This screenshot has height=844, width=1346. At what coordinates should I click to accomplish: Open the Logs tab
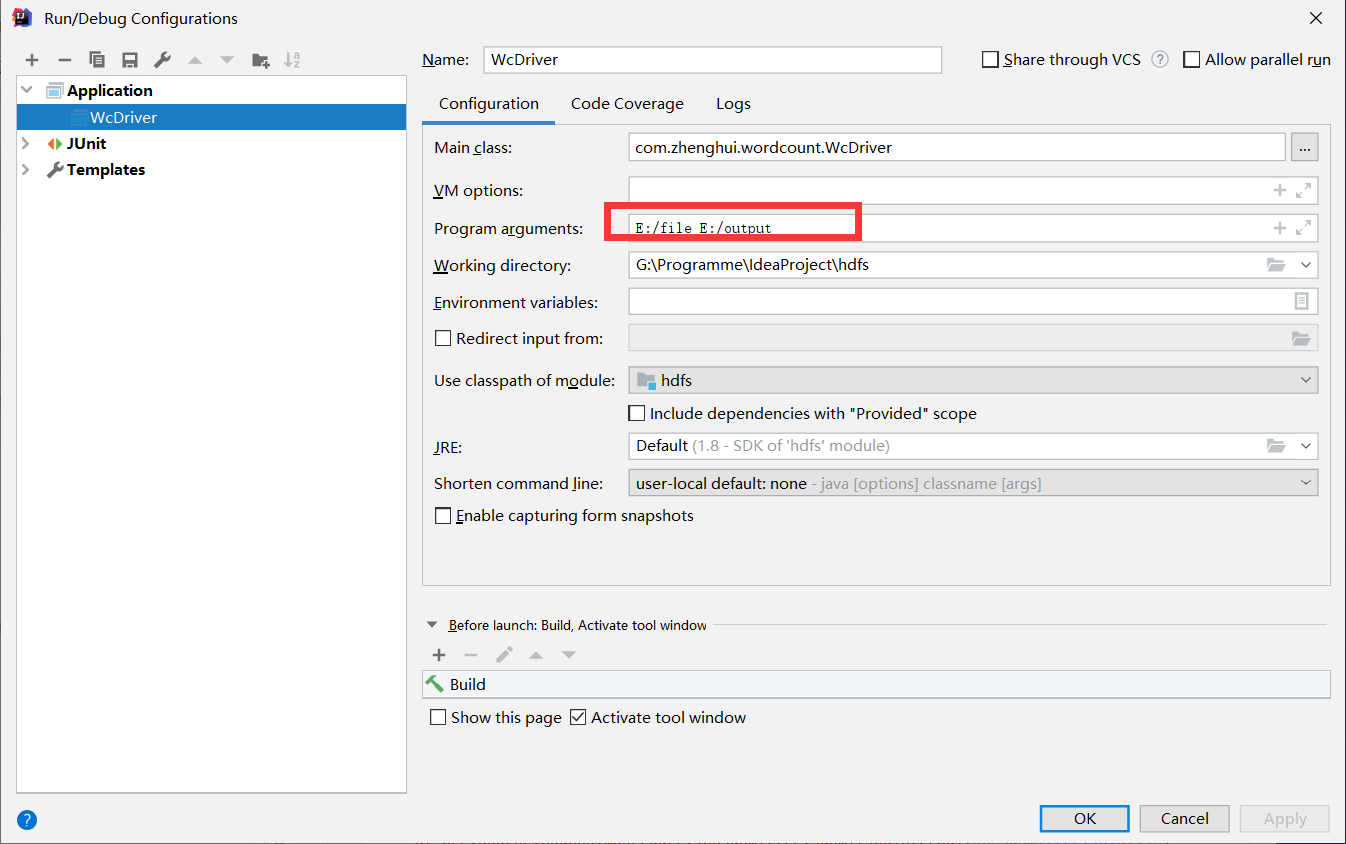tap(733, 103)
